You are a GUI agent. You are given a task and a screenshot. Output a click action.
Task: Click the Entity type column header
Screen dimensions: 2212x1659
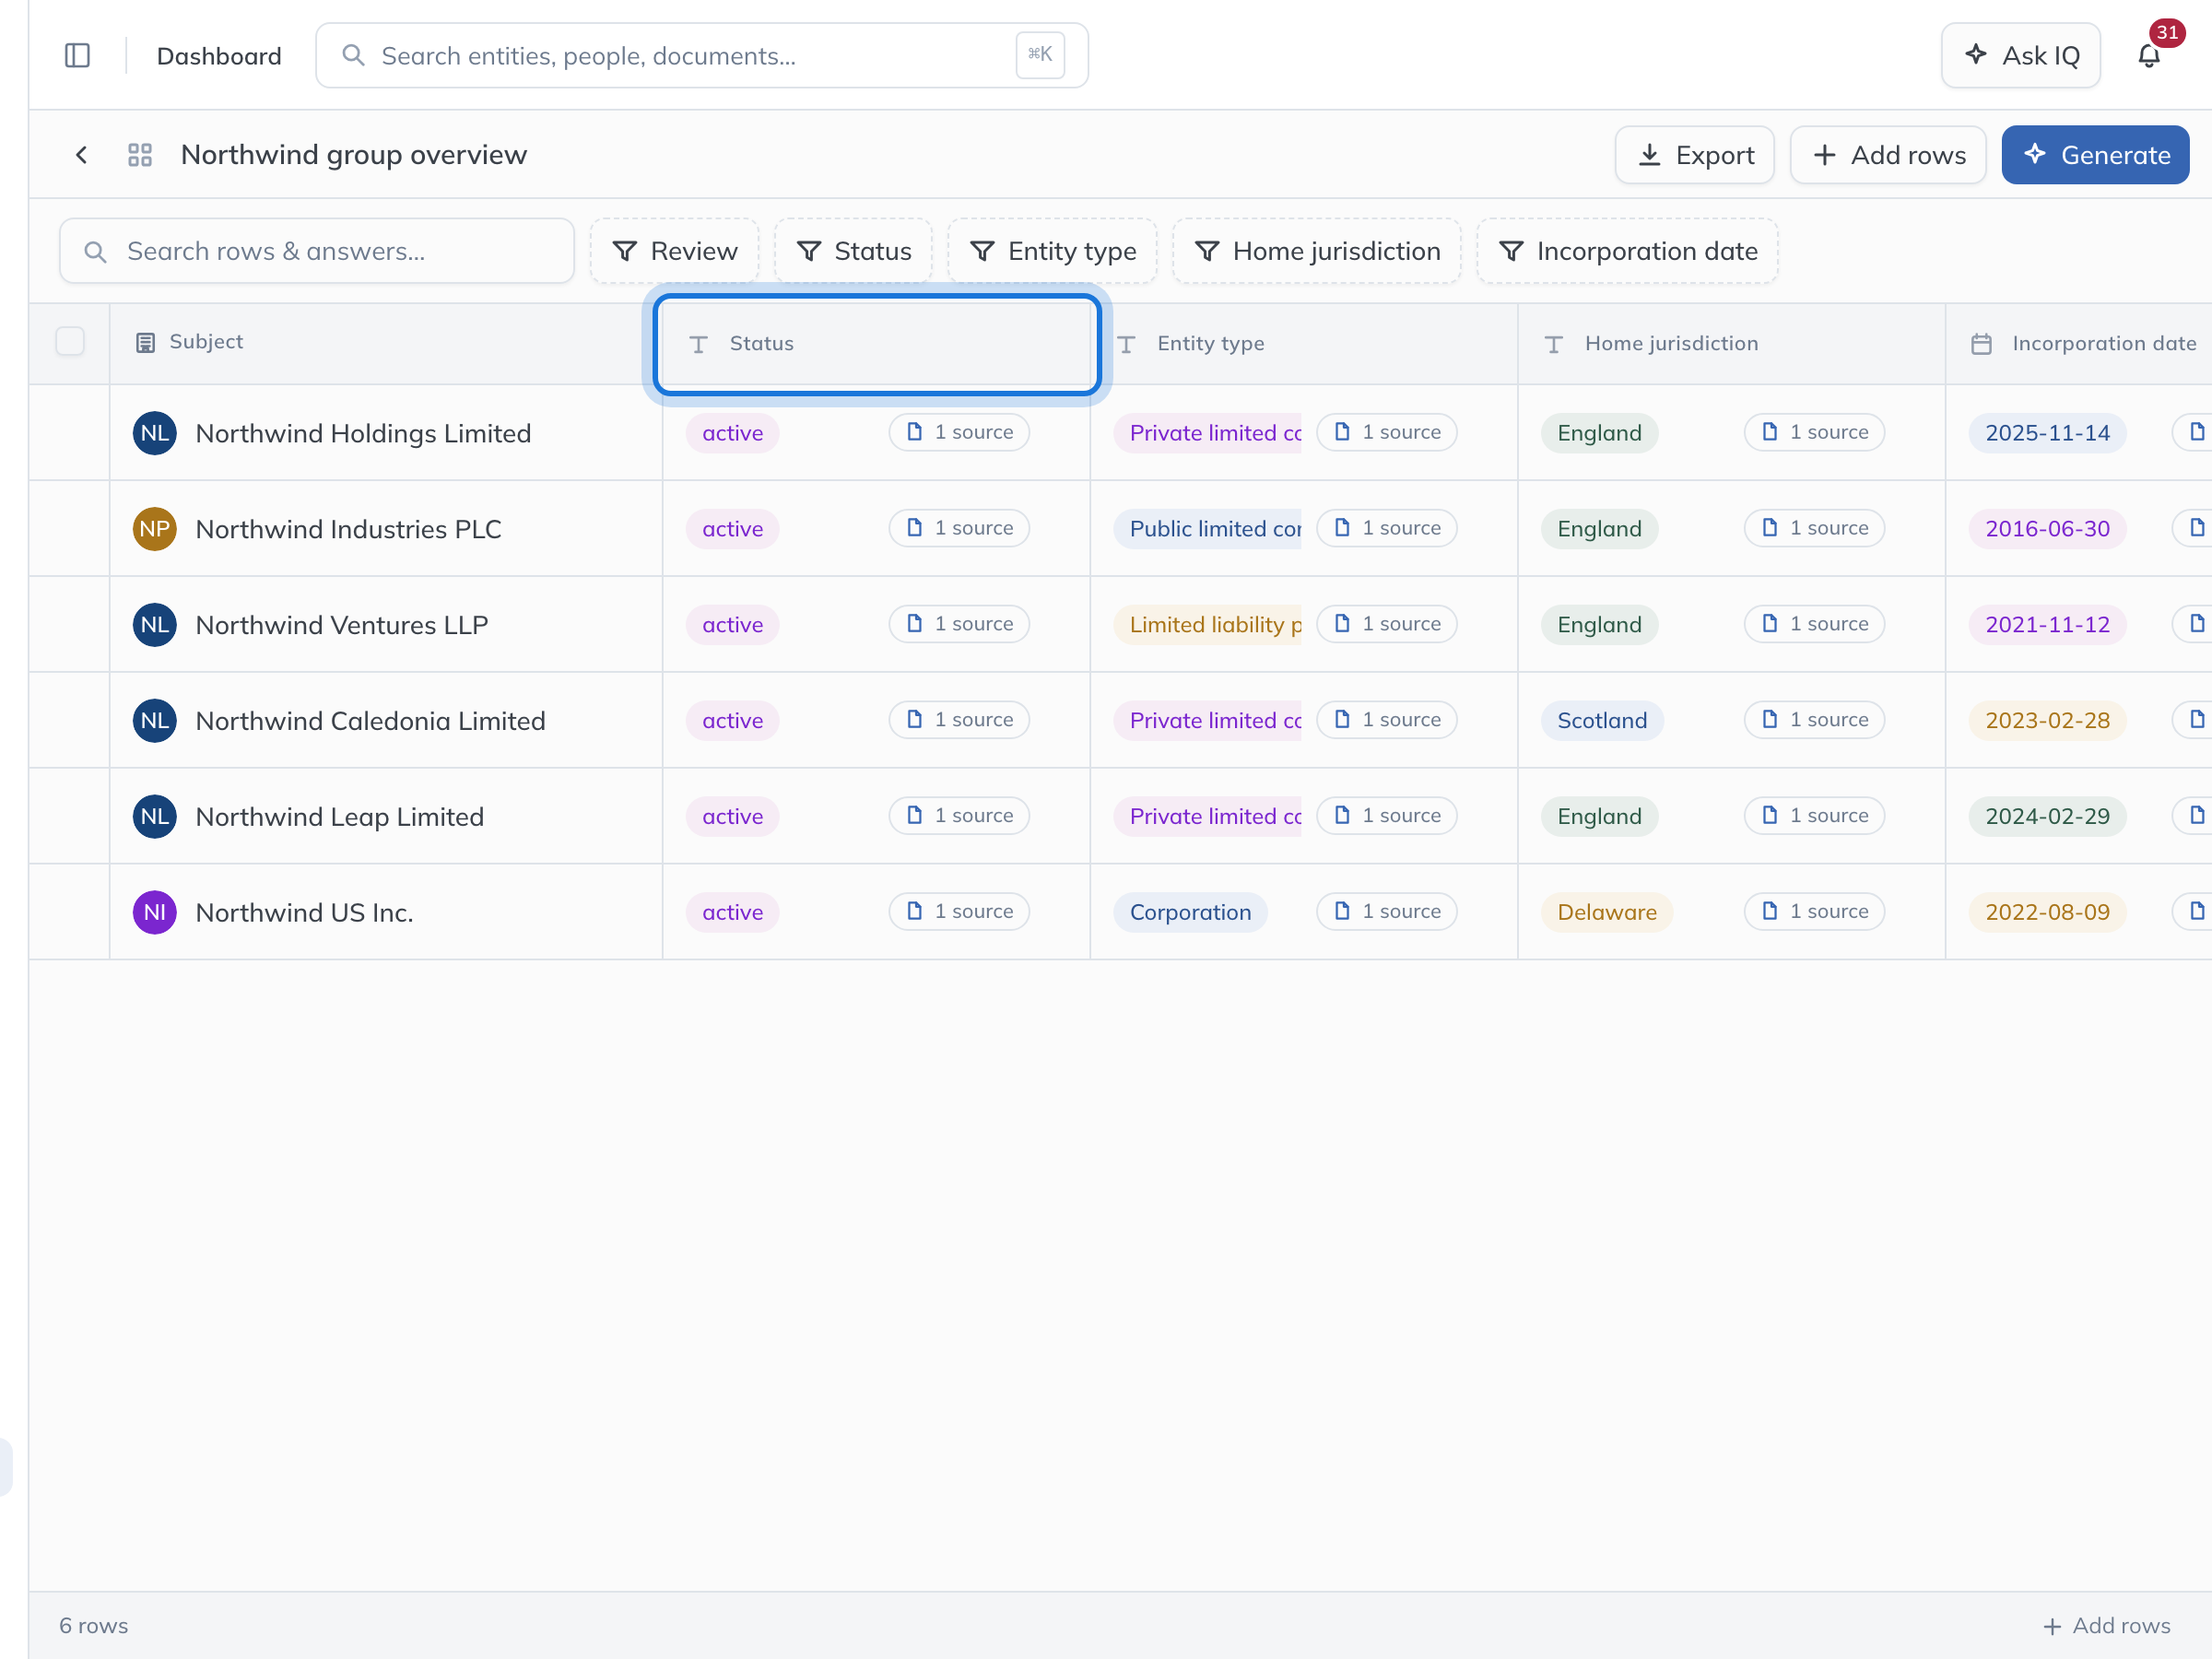coord(1304,344)
